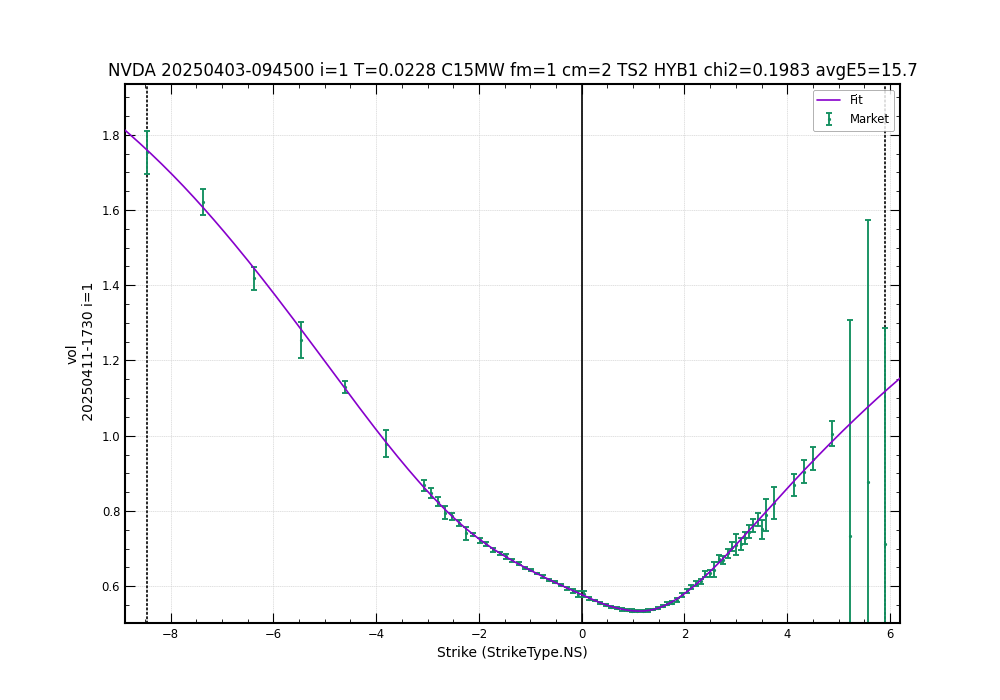This screenshot has width=1000, height=700.
Task: Click the '20250411-1730 i=1' y-axis label
Action: (88, 352)
